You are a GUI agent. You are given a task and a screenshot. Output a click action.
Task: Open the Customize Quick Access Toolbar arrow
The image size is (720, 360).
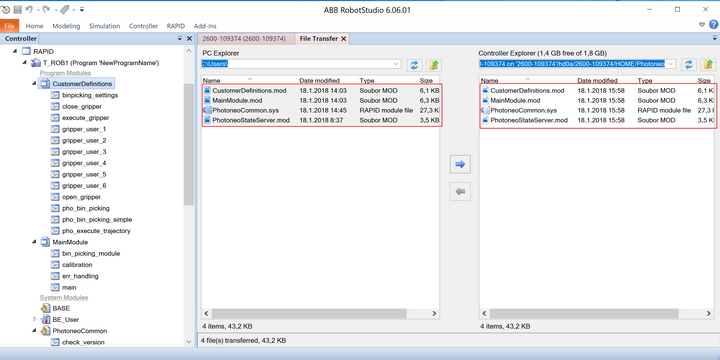coord(82,9)
